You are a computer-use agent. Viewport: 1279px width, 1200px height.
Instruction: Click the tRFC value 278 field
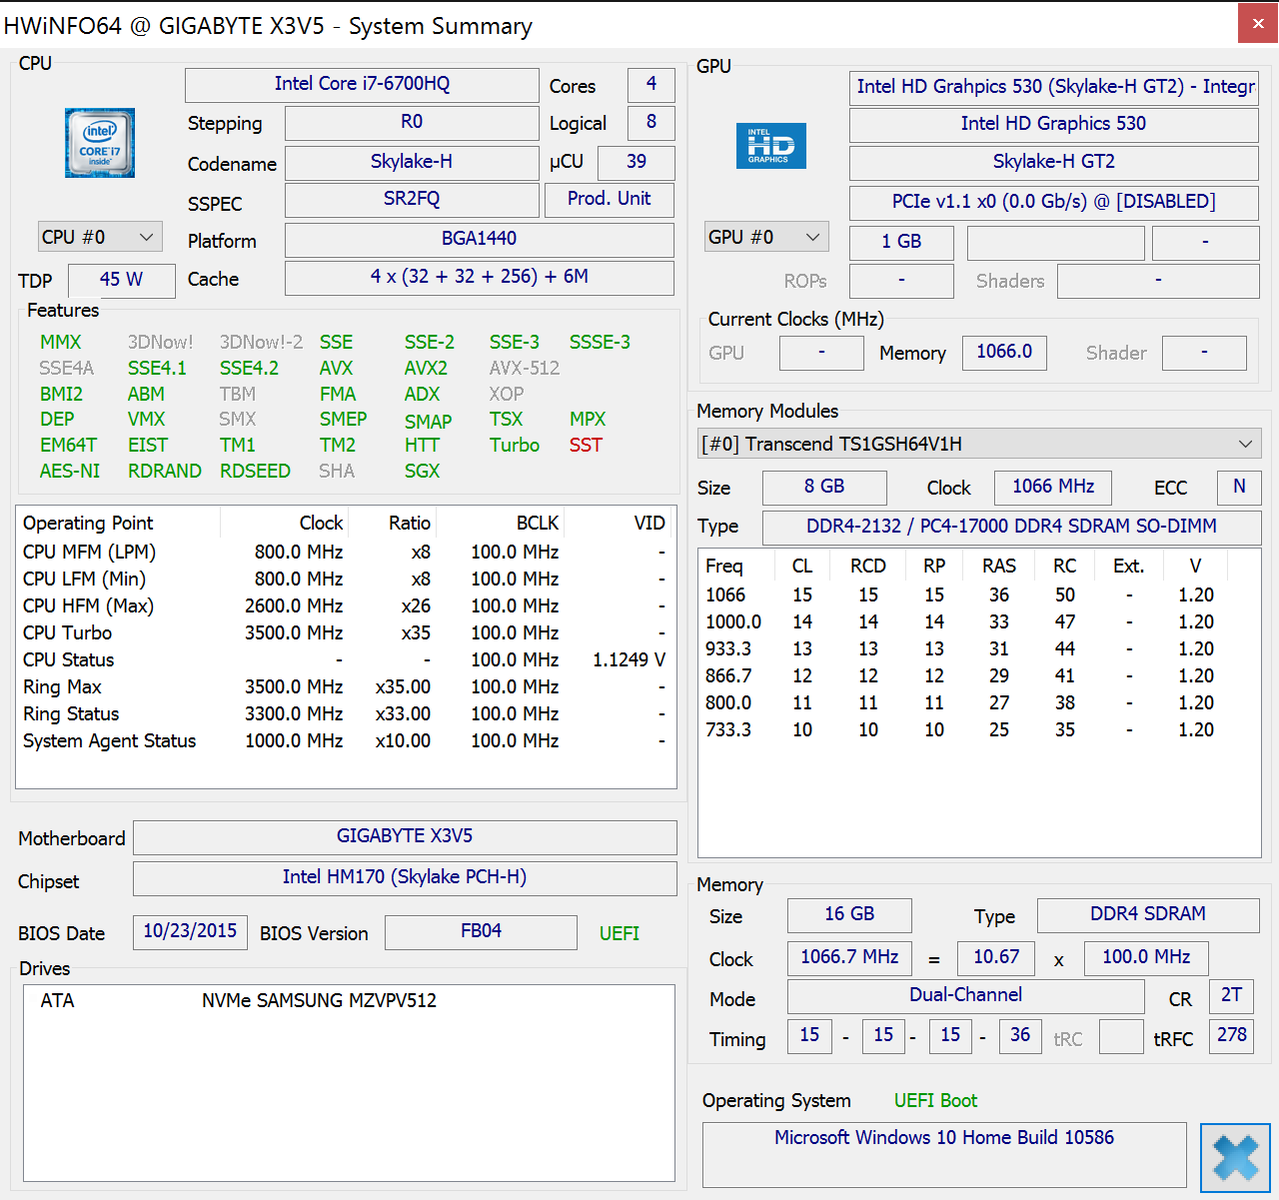tap(1232, 1036)
